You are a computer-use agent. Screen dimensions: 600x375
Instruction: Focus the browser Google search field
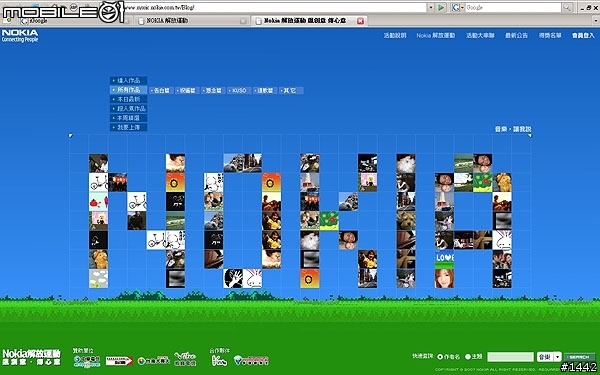(x=513, y=7)
